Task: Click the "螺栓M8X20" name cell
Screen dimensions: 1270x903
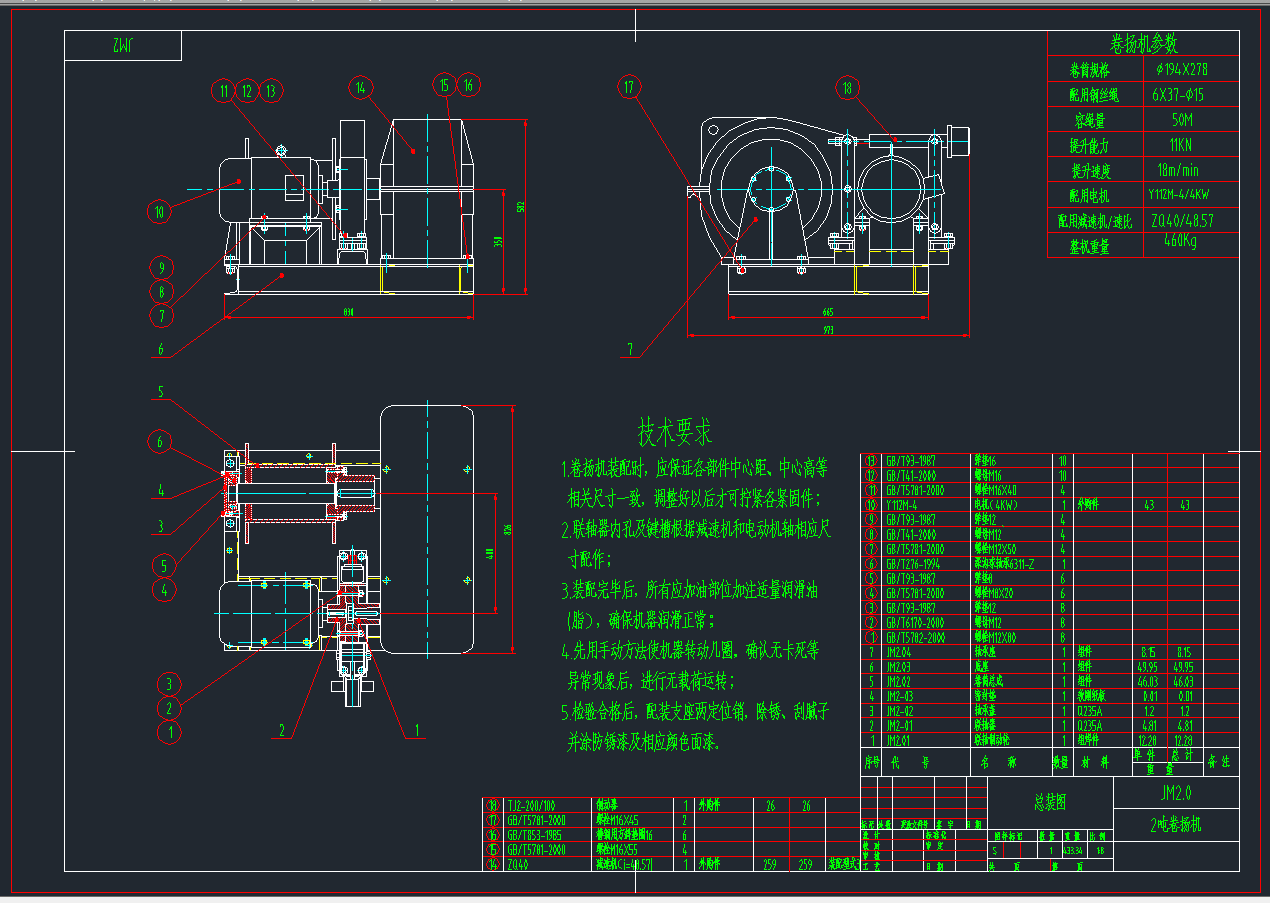Action: point(993,593)
